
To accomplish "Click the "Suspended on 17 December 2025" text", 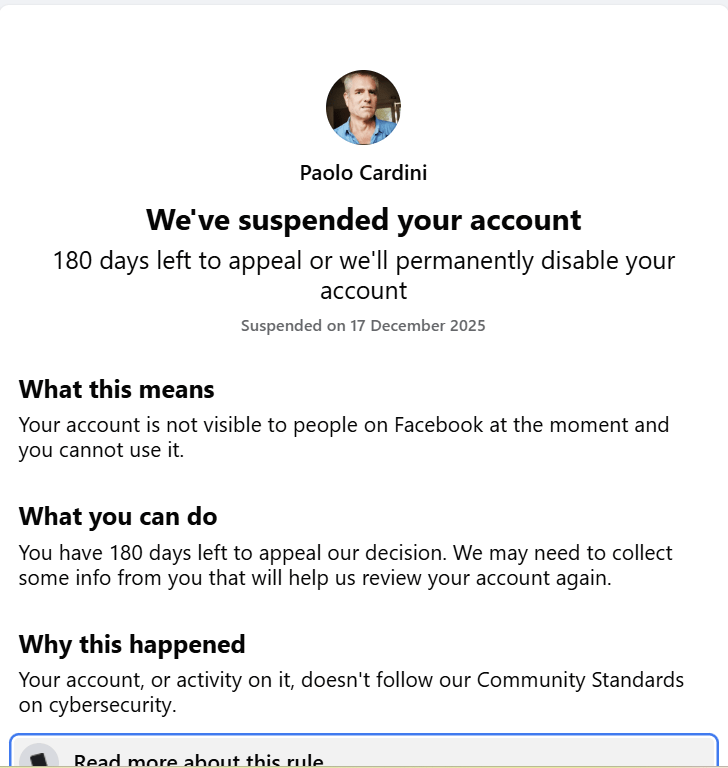I will pyautogui.click(x=363, y=326).
